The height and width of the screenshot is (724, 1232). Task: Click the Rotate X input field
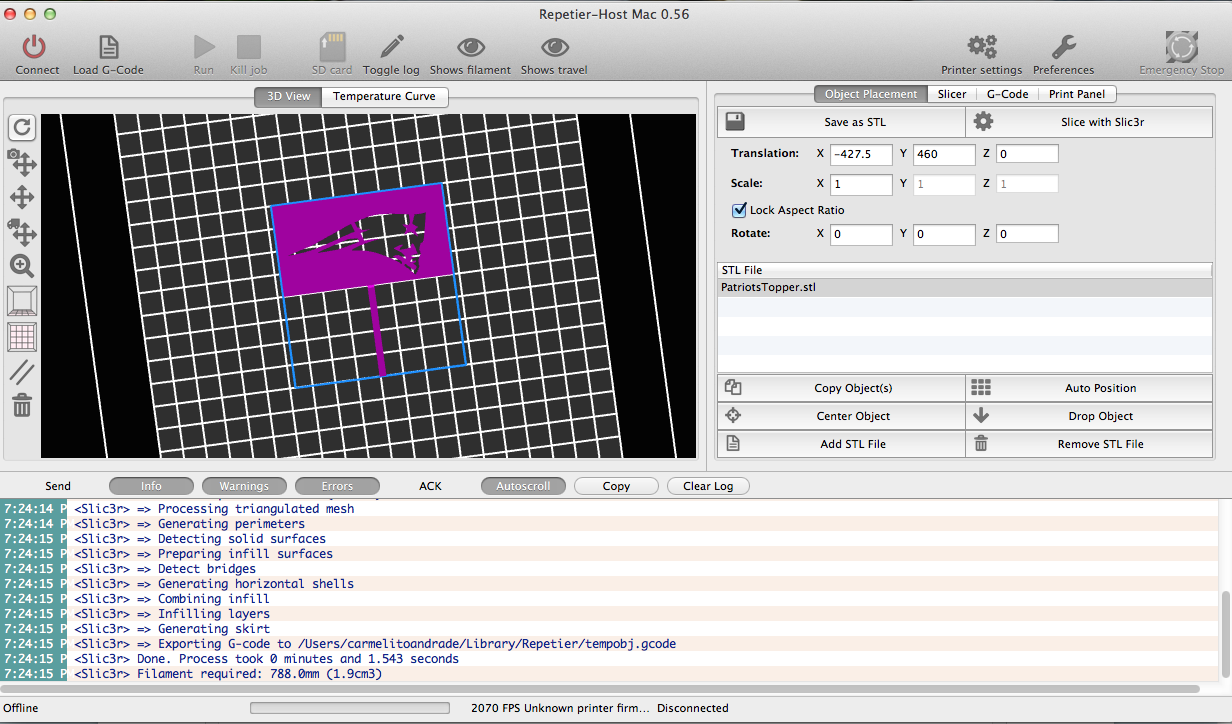[861, 234]
